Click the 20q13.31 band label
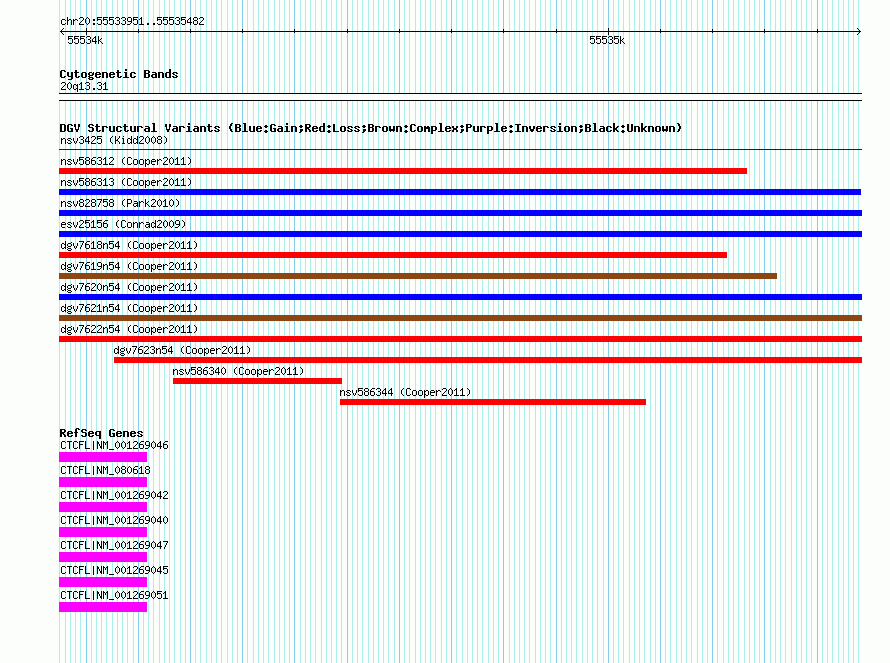 click(x=84, y=86)
